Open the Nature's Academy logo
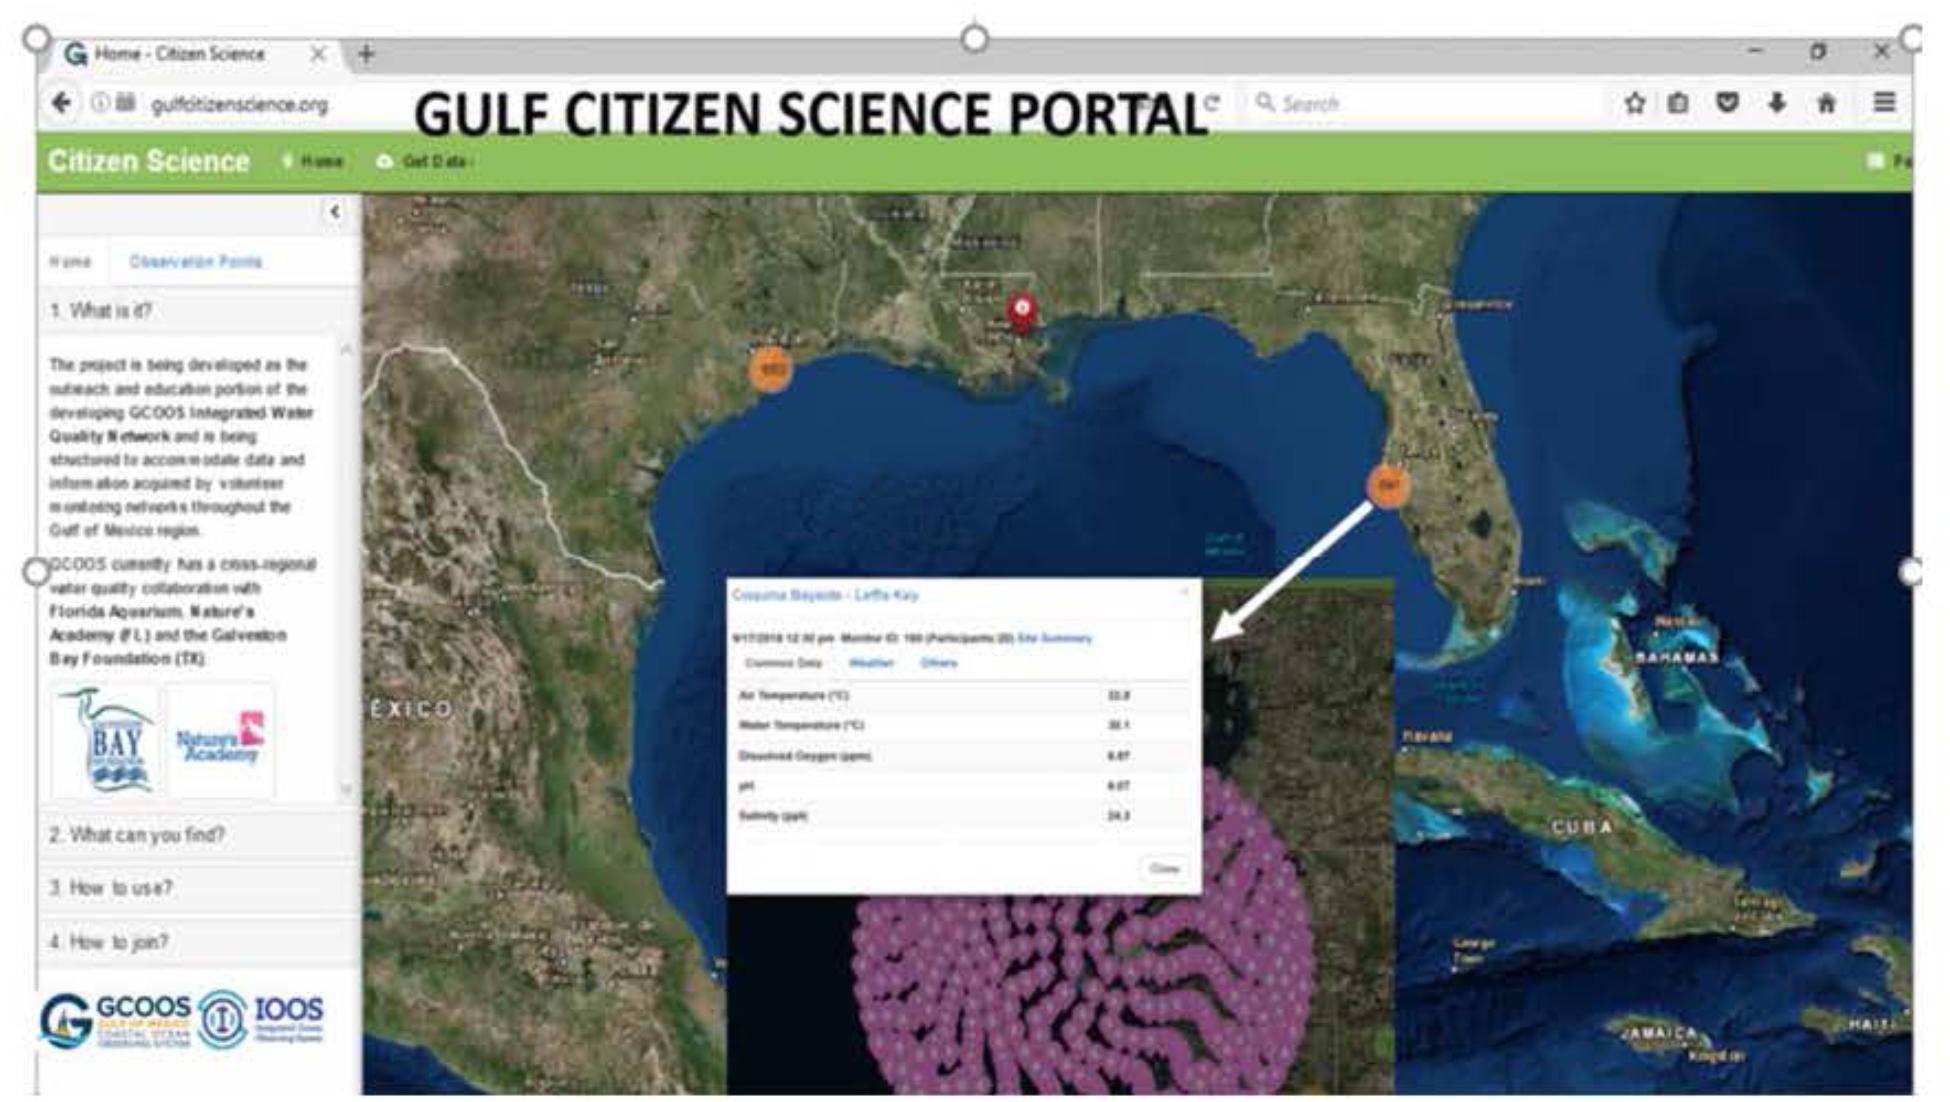1950x1102 pixels. (x=221, y=741)
